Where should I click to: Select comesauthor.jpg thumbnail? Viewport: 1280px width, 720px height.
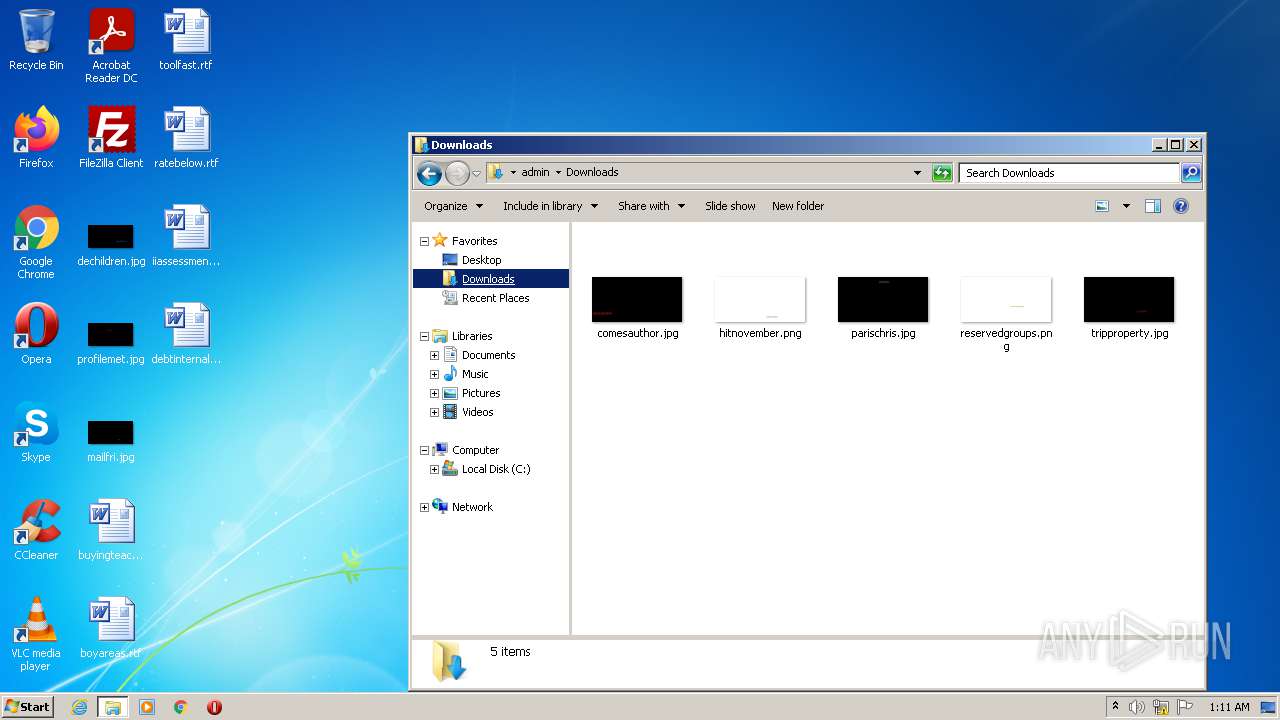pos(637,309)
